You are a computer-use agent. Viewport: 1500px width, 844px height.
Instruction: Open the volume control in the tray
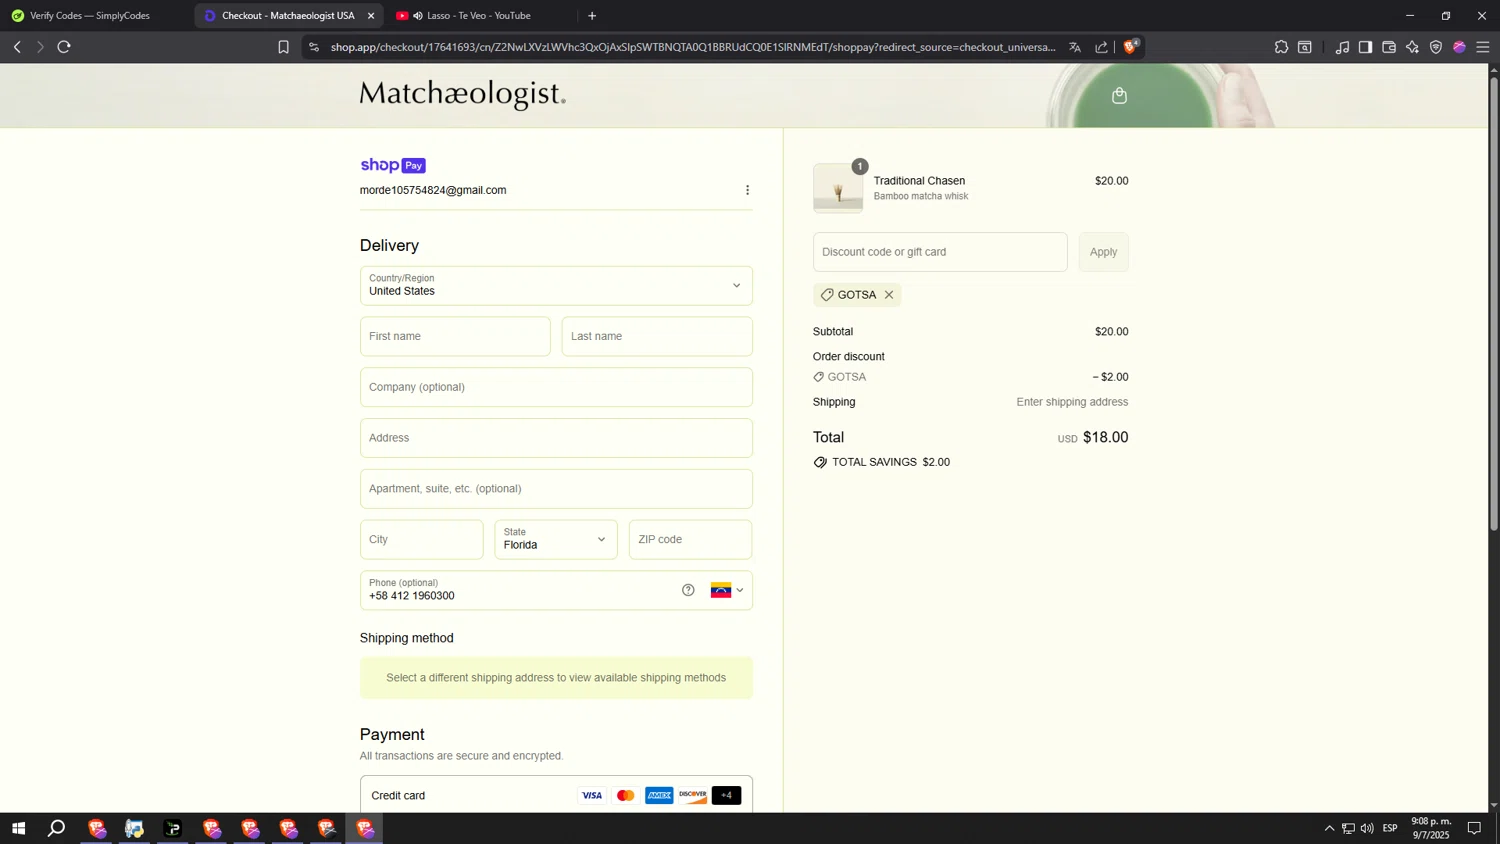pyautogui.click(x=1367, y=828)
